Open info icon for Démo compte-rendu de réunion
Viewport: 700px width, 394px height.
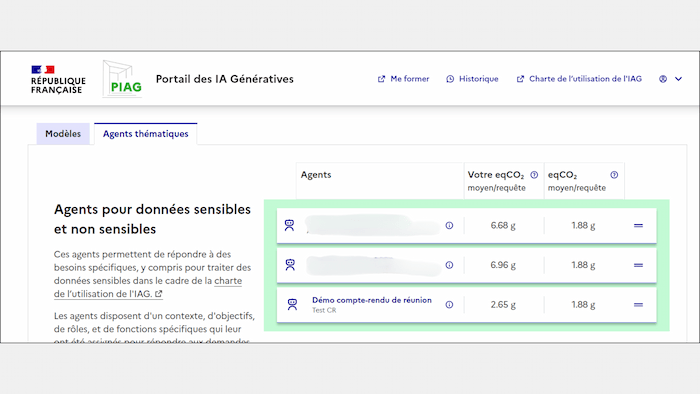coord(449,305)
